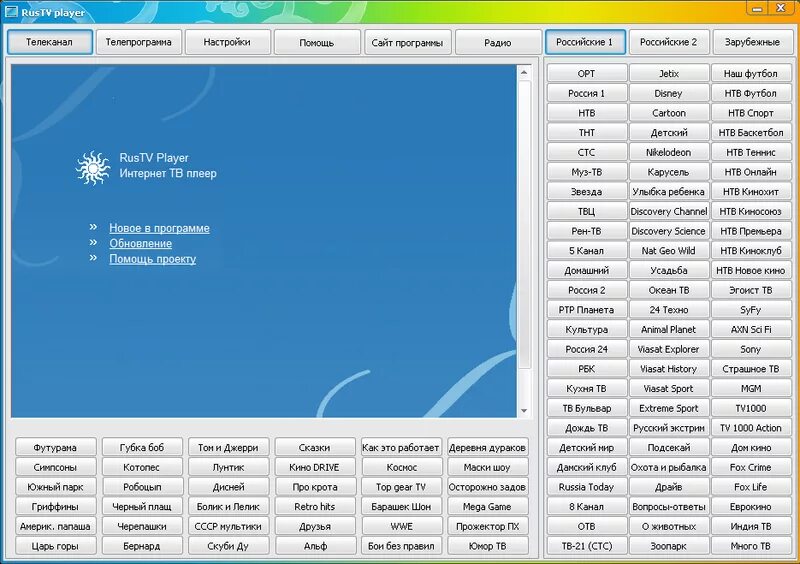Select the СТС channel
The image size is (800, 564).
(586, 152)
